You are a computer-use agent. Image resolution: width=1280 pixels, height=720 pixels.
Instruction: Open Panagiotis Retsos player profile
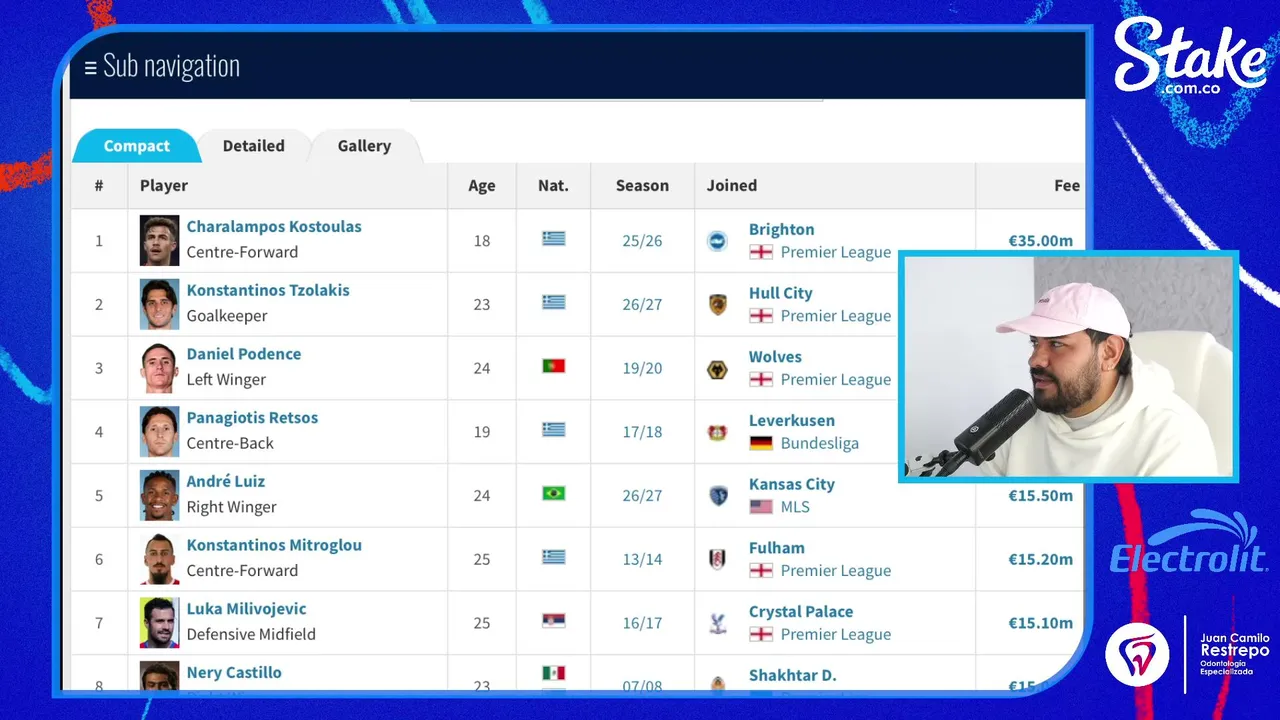coord(252,417)
